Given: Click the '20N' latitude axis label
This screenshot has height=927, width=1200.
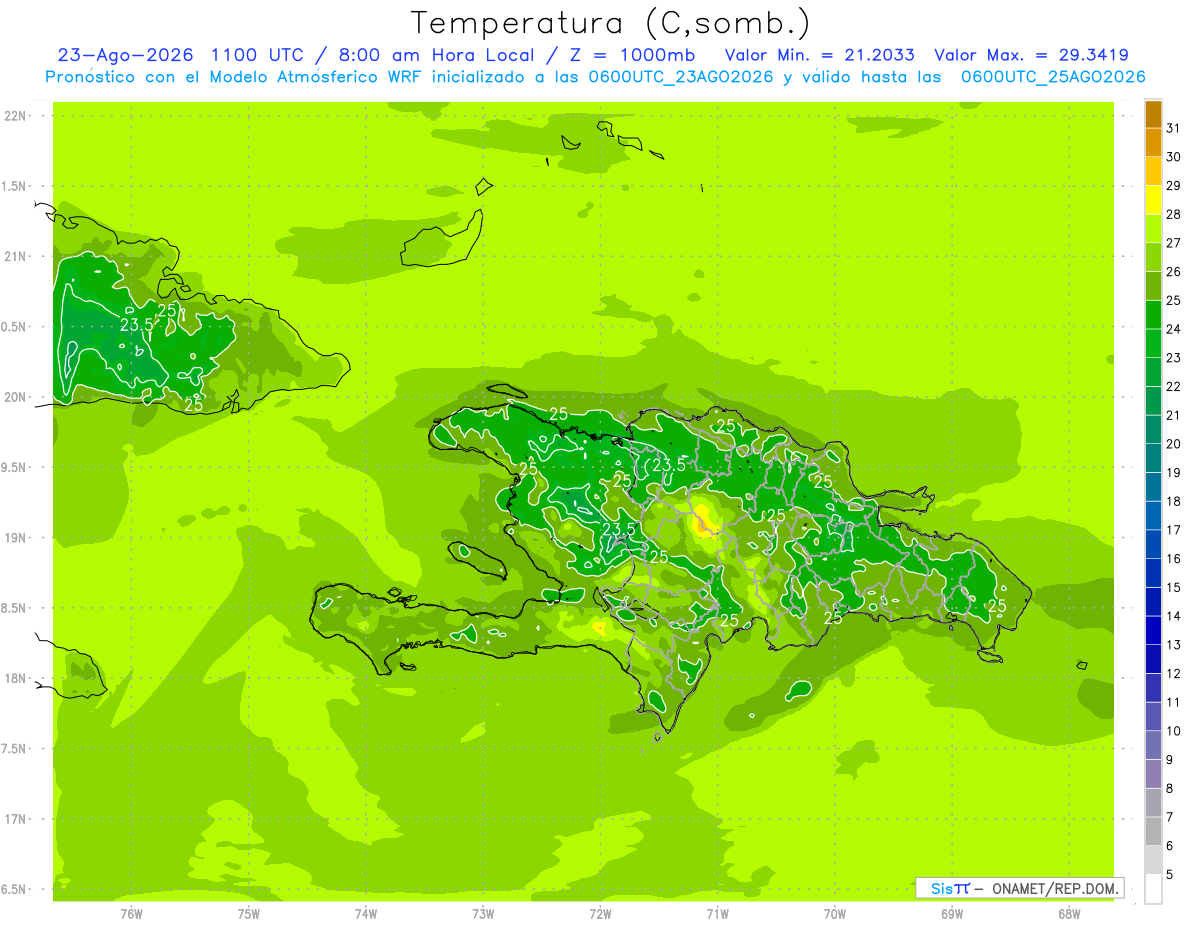Looking at the screenshot, I should [x=16, y=397].
